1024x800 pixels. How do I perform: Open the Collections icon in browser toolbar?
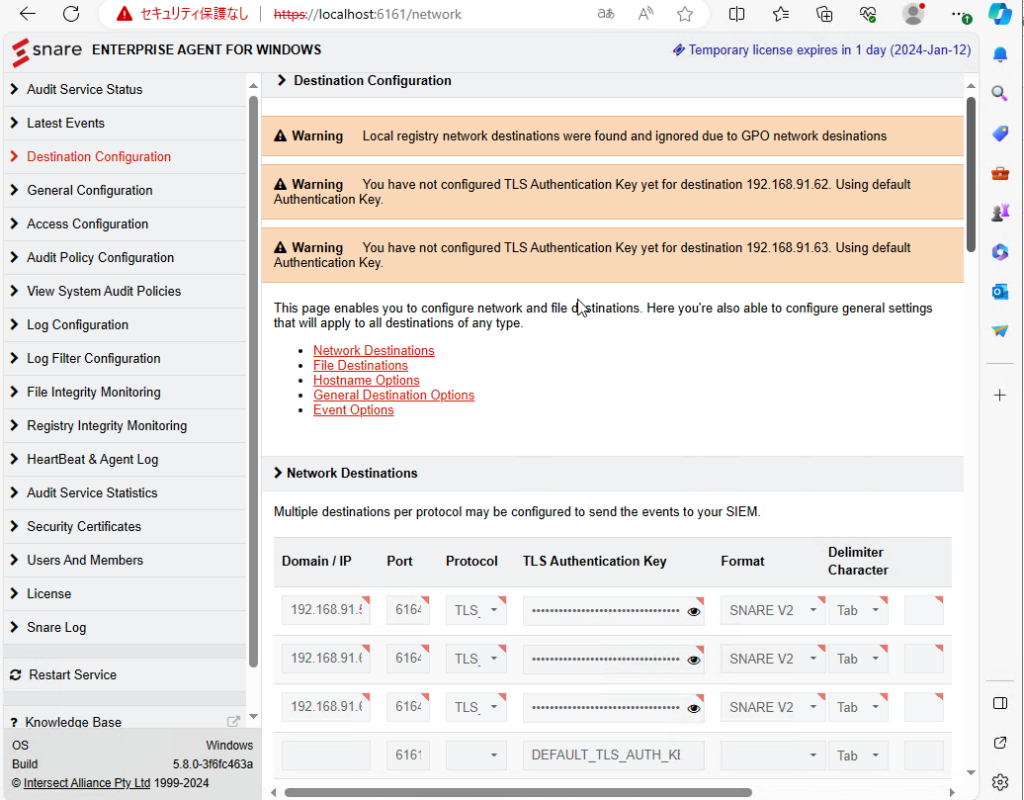(824, 14)
